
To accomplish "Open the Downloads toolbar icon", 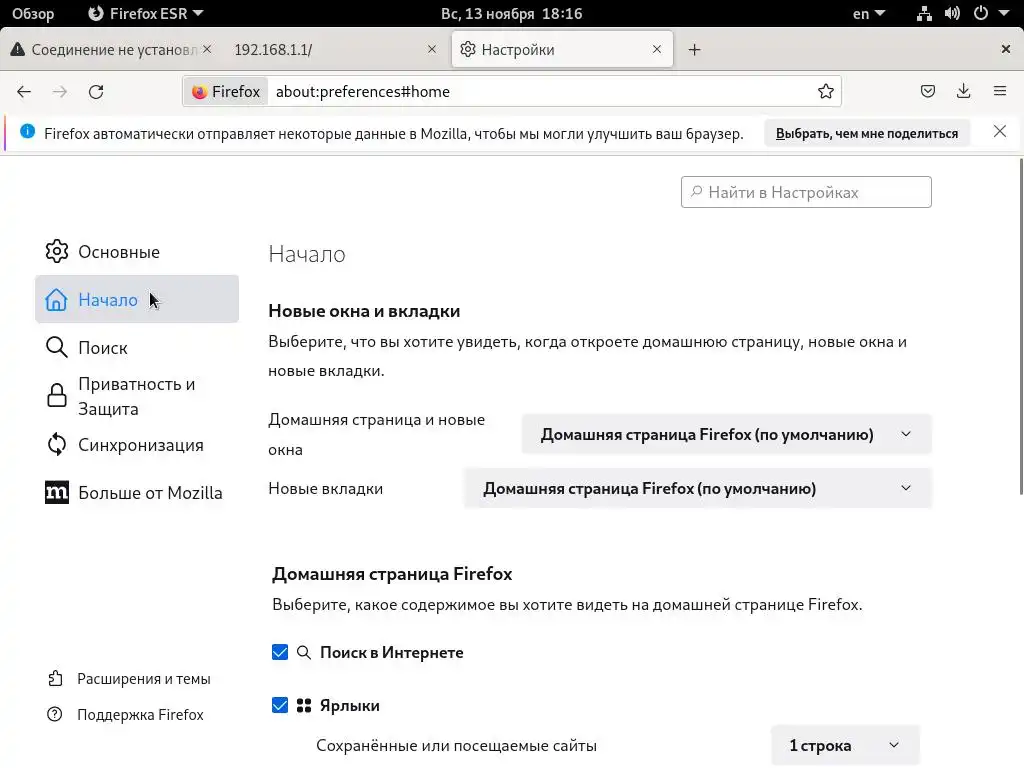I will pos(963,91).
